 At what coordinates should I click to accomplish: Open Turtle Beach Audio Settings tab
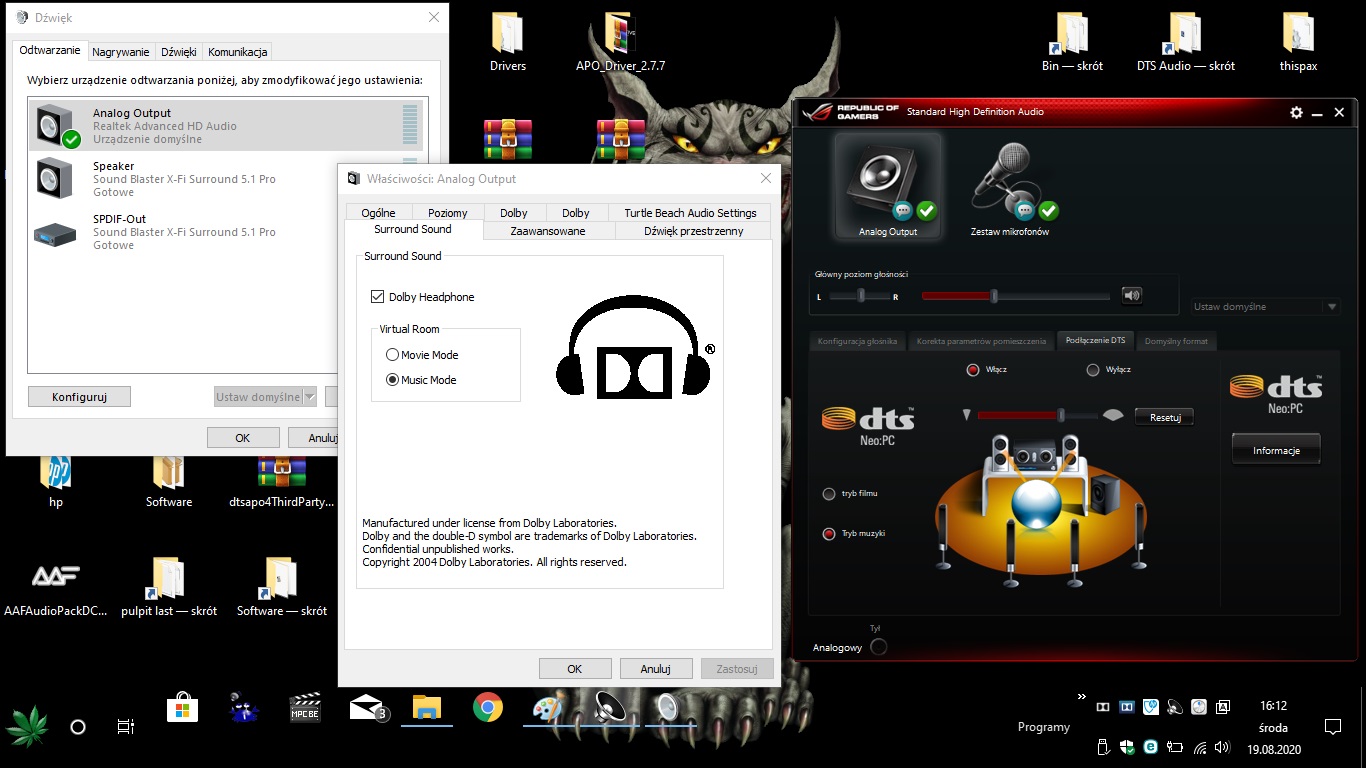point(690,213)
